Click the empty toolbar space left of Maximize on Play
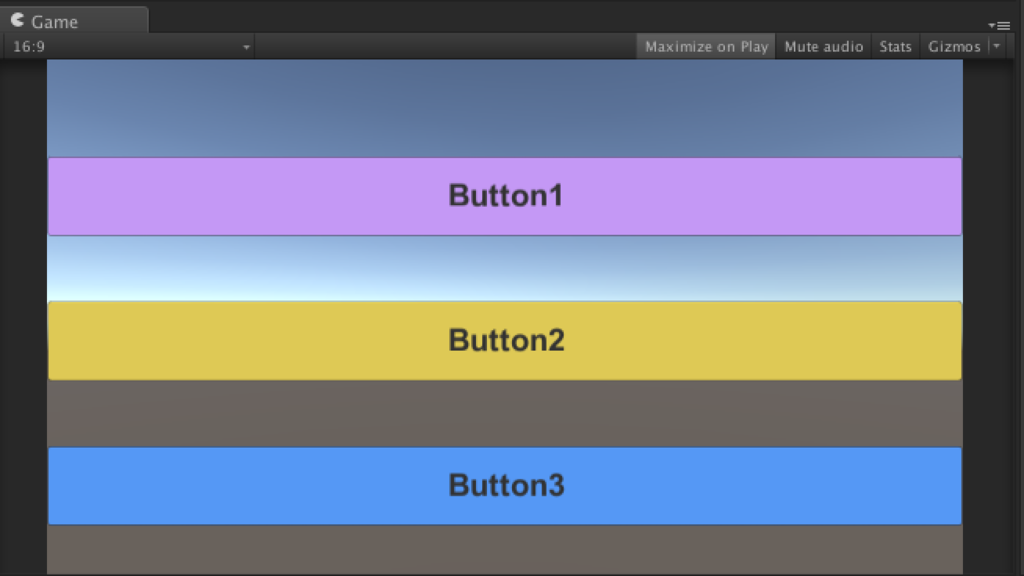 (445, 47)
